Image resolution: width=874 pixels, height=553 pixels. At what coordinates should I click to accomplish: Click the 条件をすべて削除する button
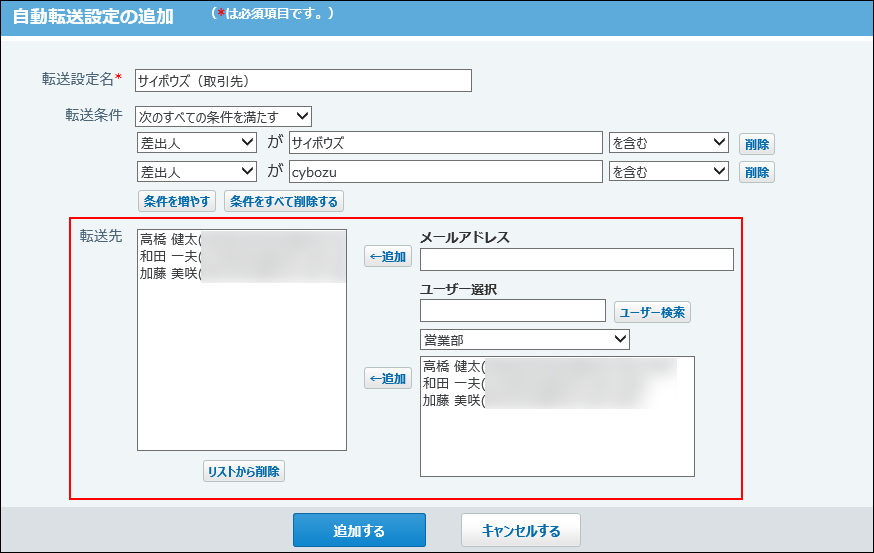tap(284, 201)
